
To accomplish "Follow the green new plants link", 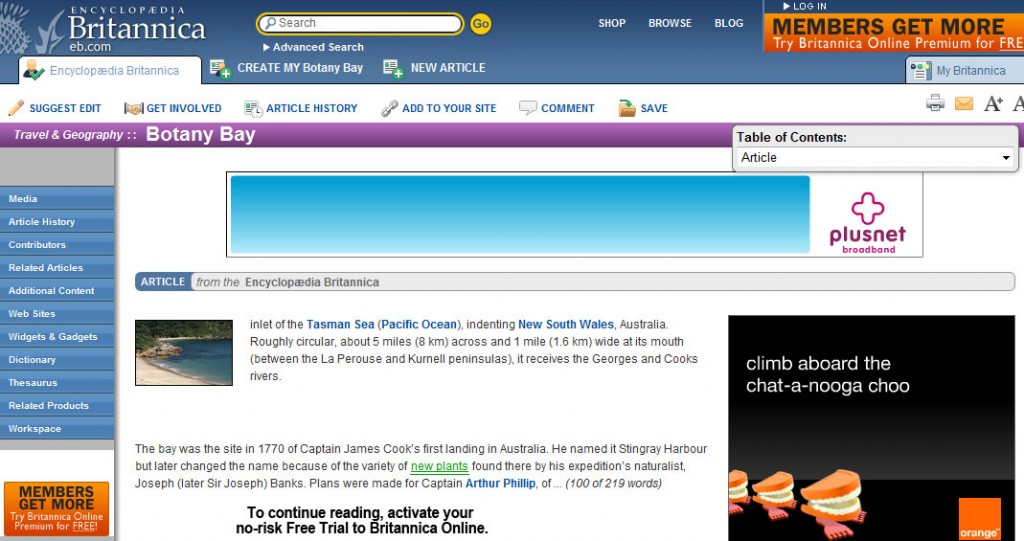I will [x=439, y=466].
